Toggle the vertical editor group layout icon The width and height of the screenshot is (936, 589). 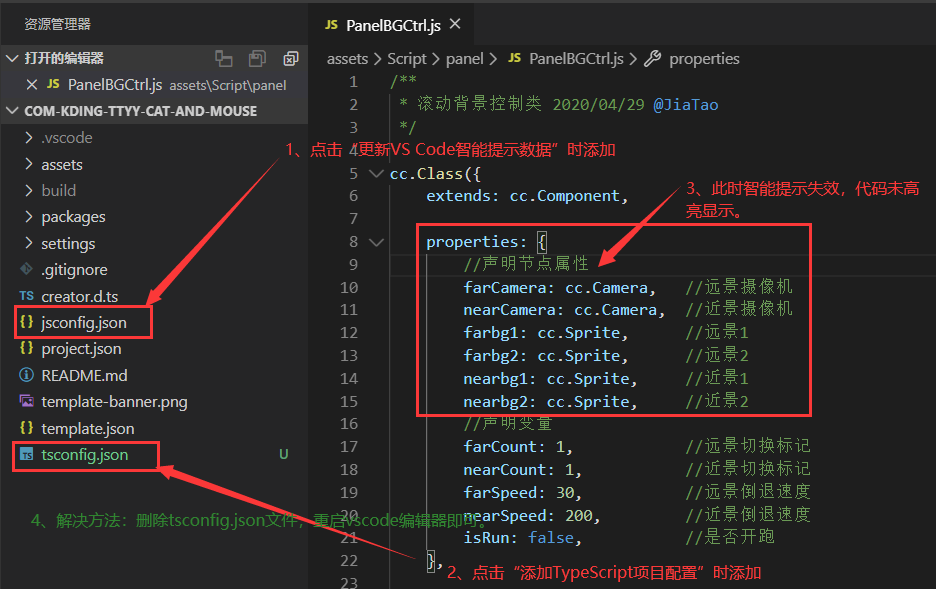click(223, 59)
